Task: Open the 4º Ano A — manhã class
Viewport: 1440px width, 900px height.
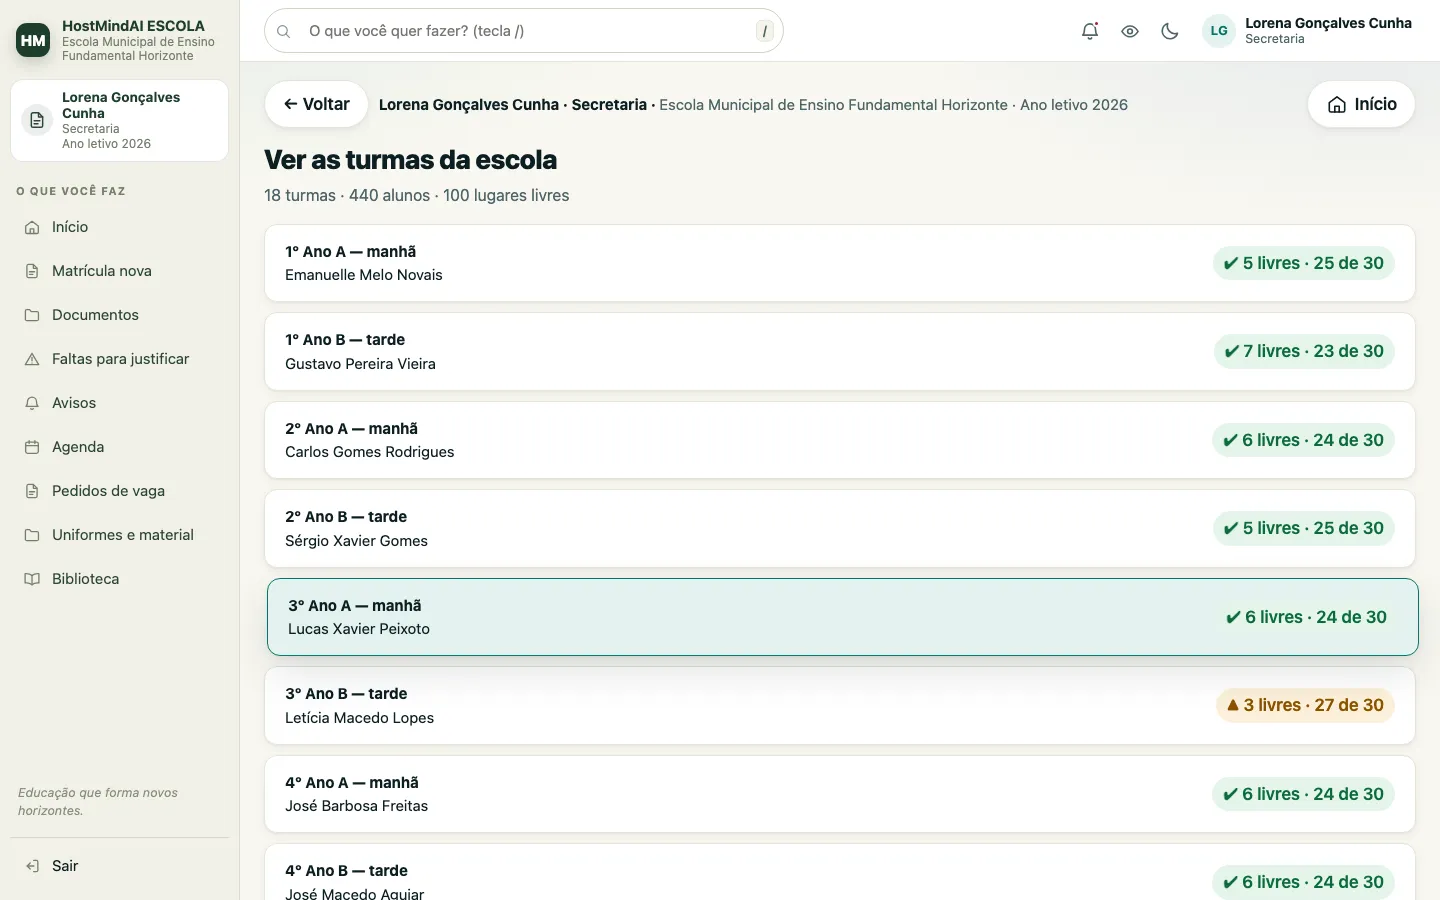Action: [840, 794]
